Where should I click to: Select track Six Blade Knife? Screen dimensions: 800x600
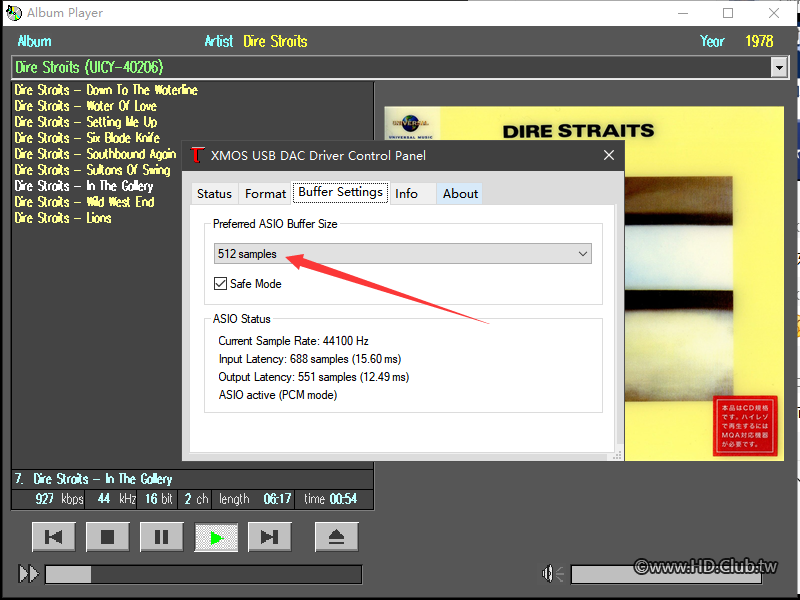coord(87,138)
